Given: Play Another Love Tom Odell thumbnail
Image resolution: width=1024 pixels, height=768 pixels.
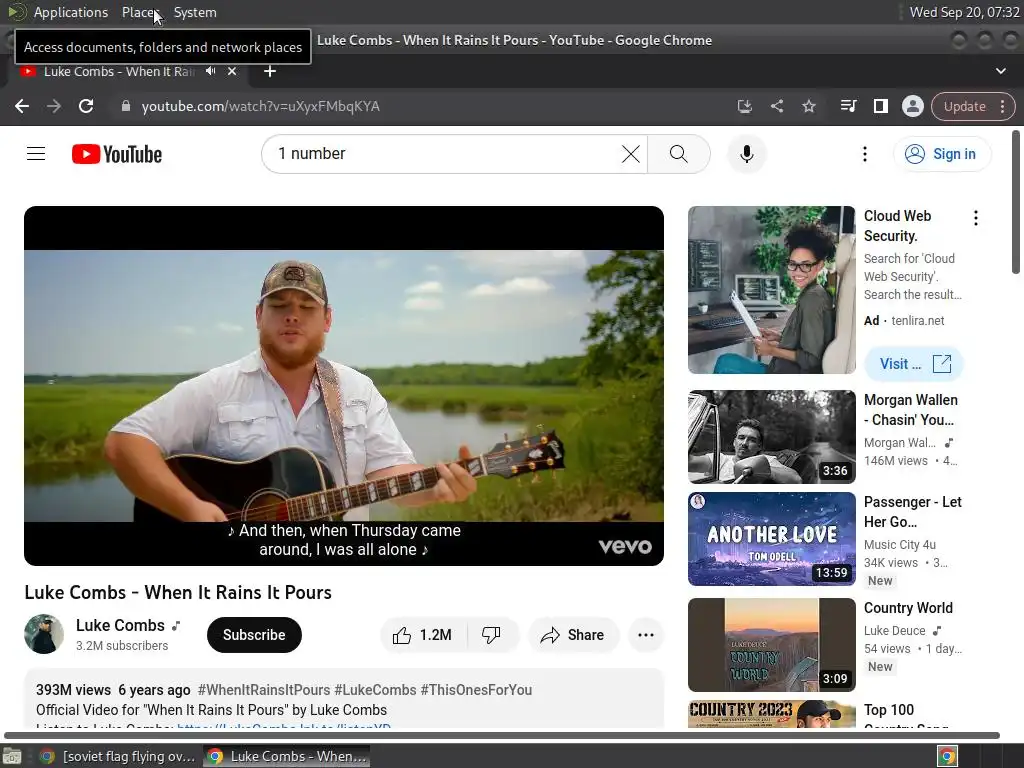Looking at the screenshot, I should [x=771, y=539].
